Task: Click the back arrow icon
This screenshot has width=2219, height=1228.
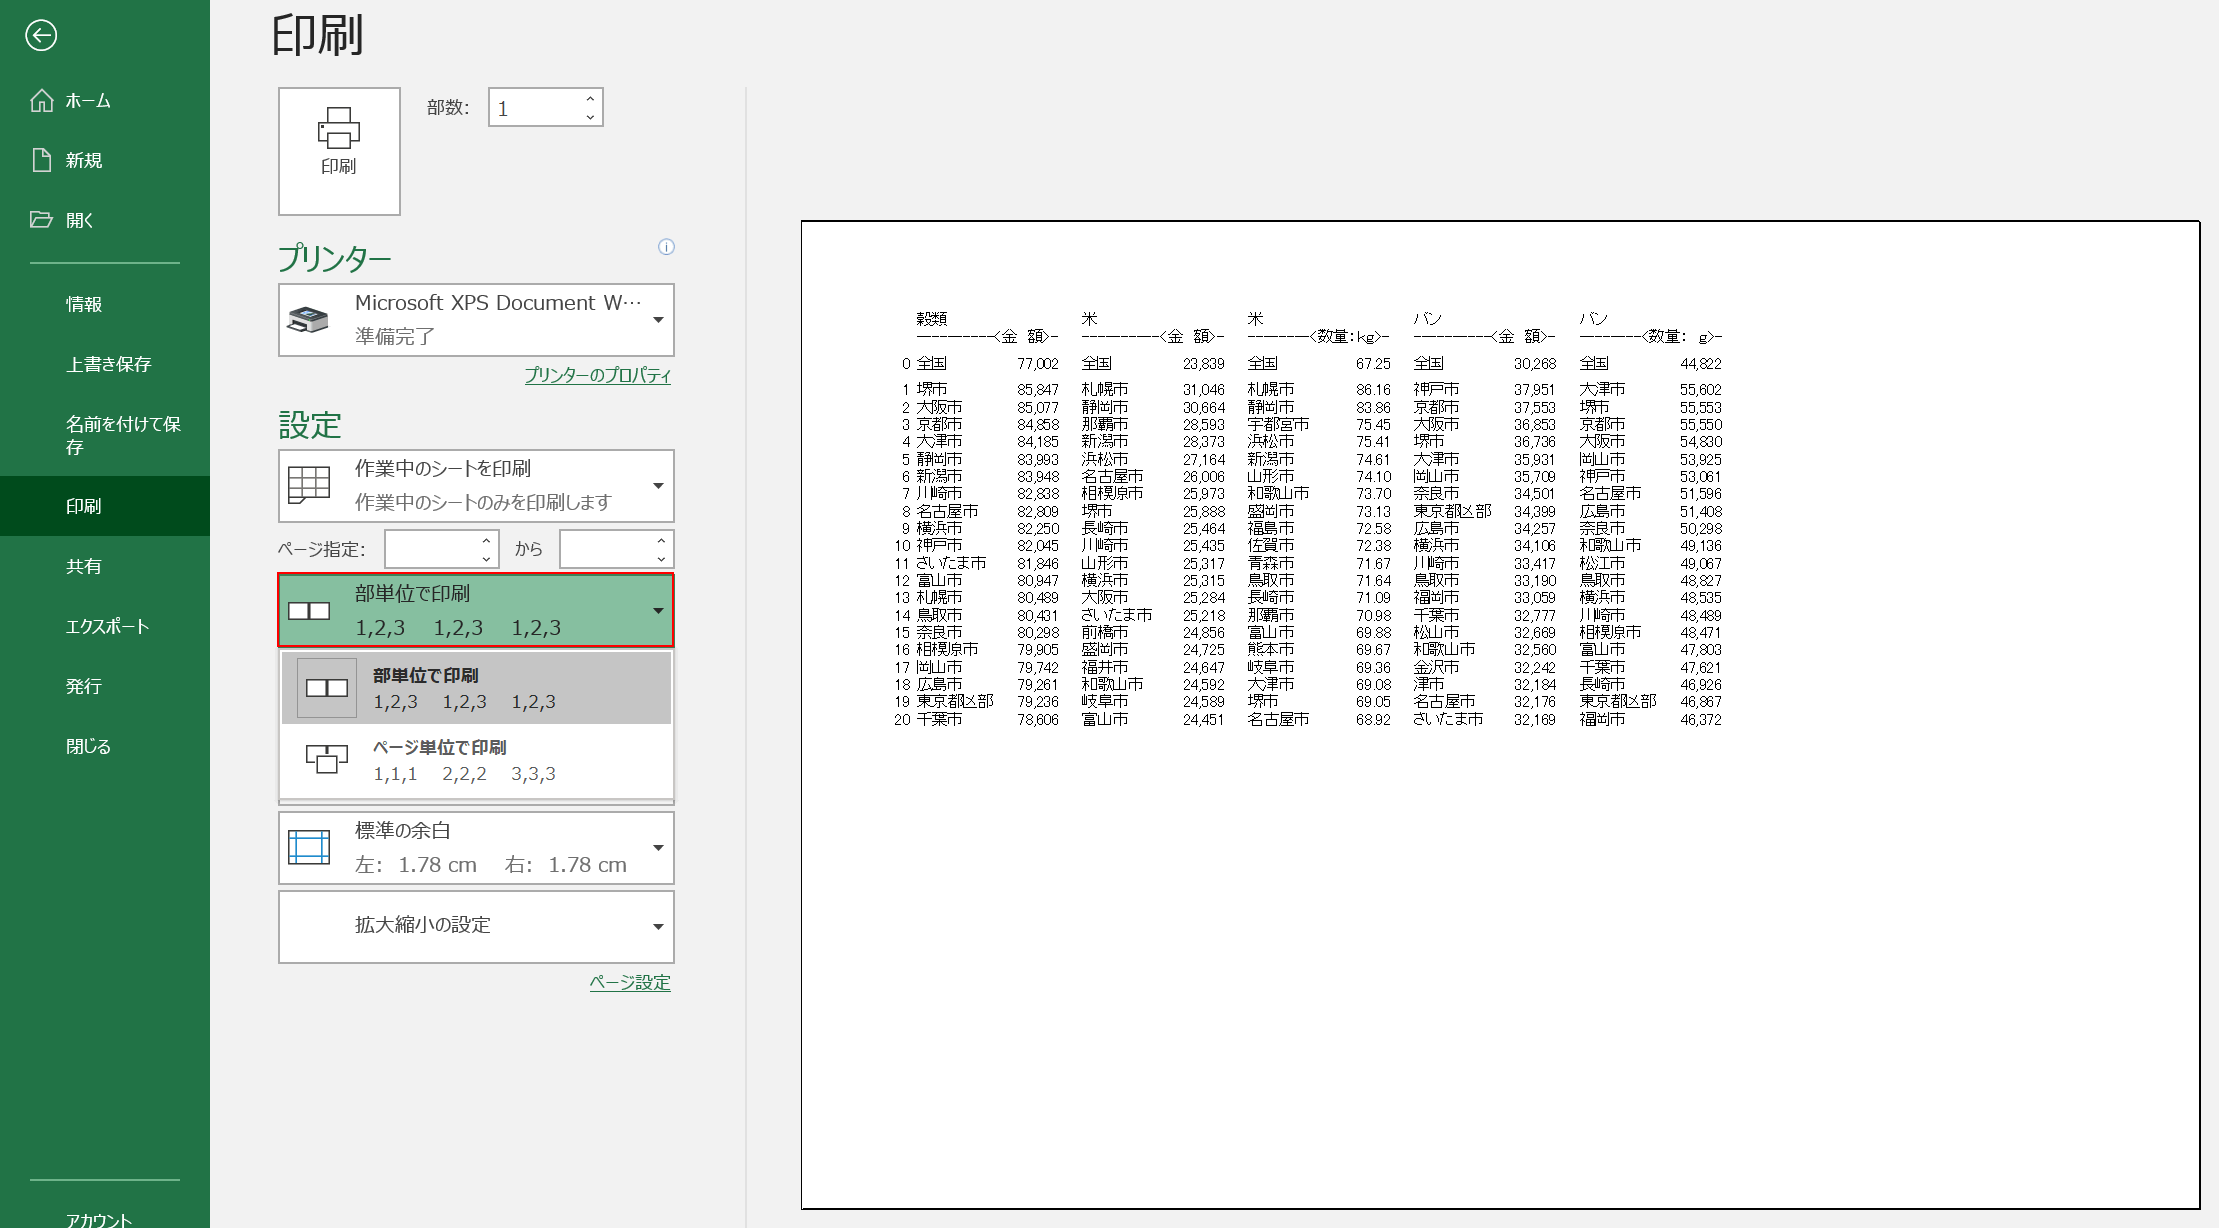Action: click(41, 36)
